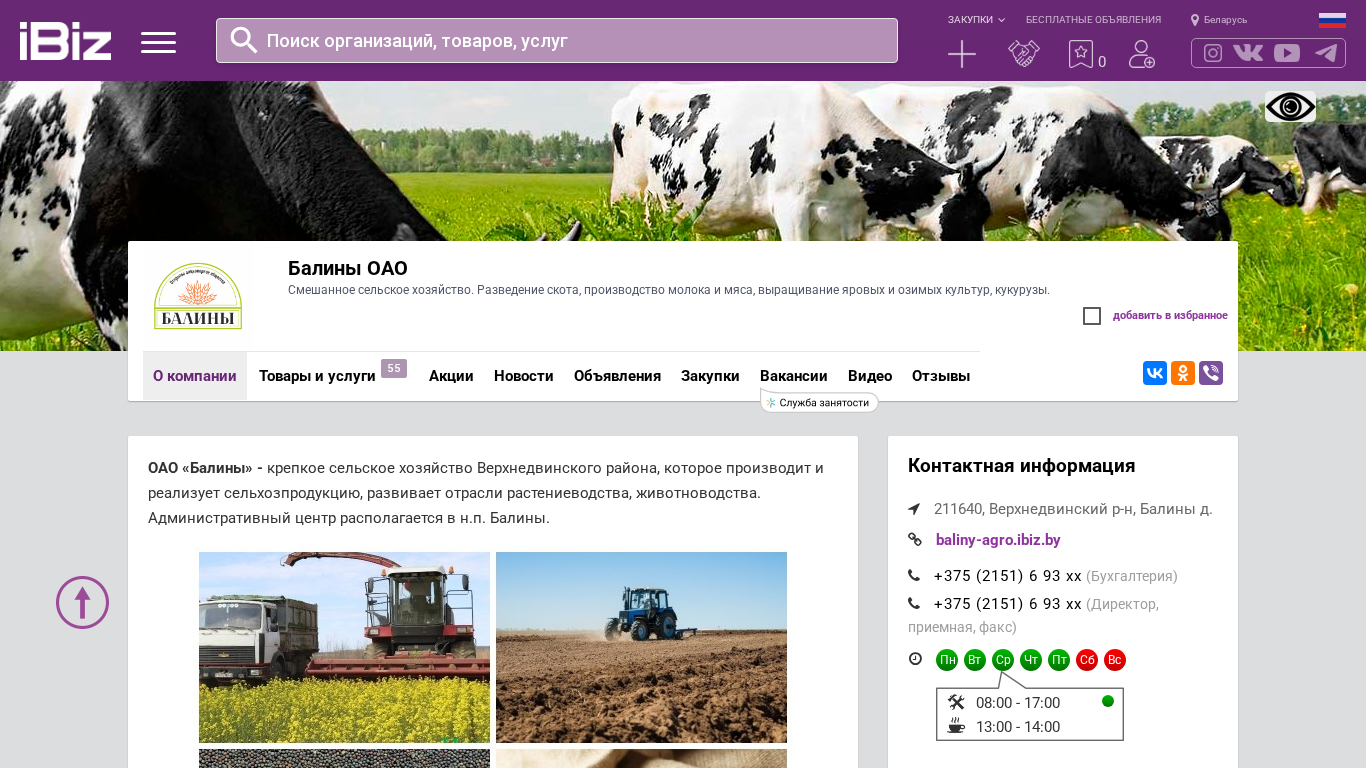Open the Instagram icon in header

point(1213,53)
